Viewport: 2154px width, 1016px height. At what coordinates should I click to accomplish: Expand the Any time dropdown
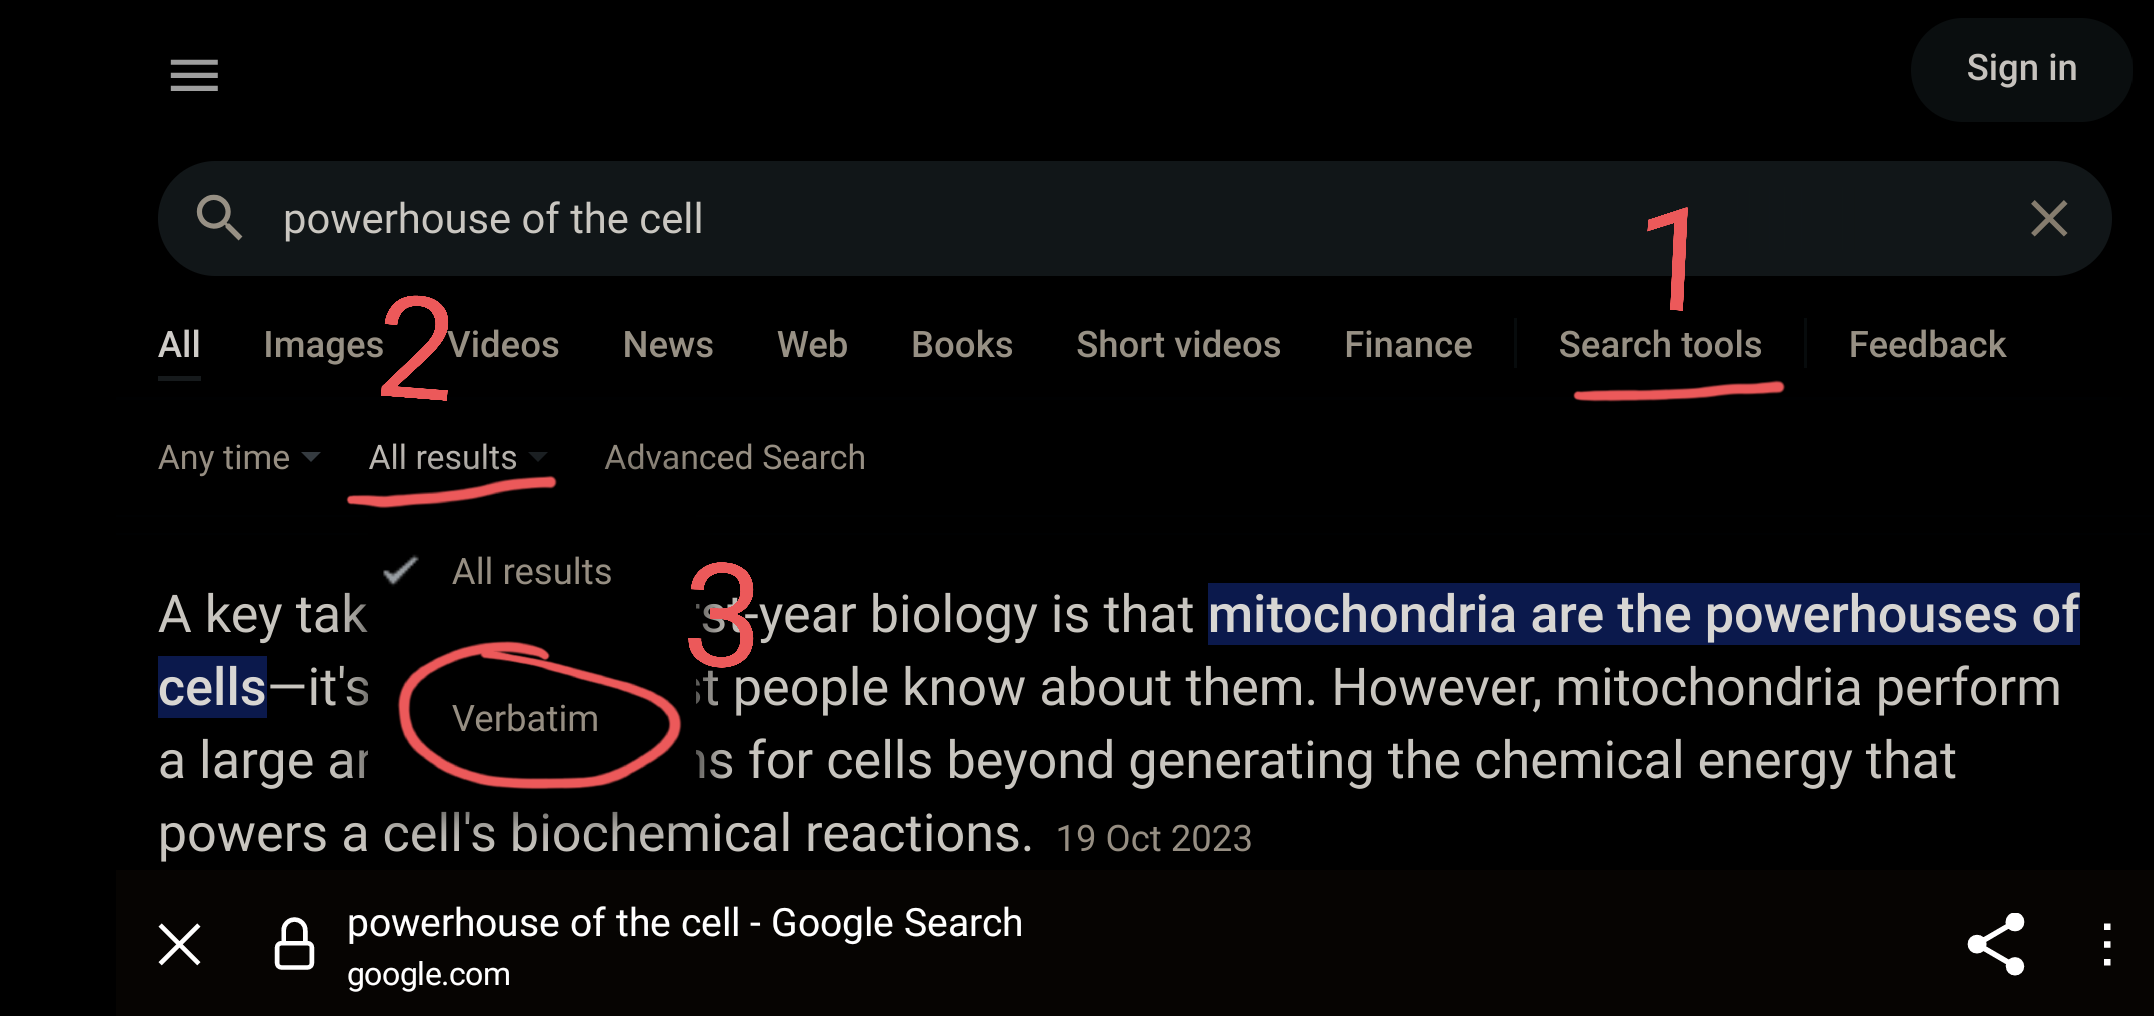point(238,458)
